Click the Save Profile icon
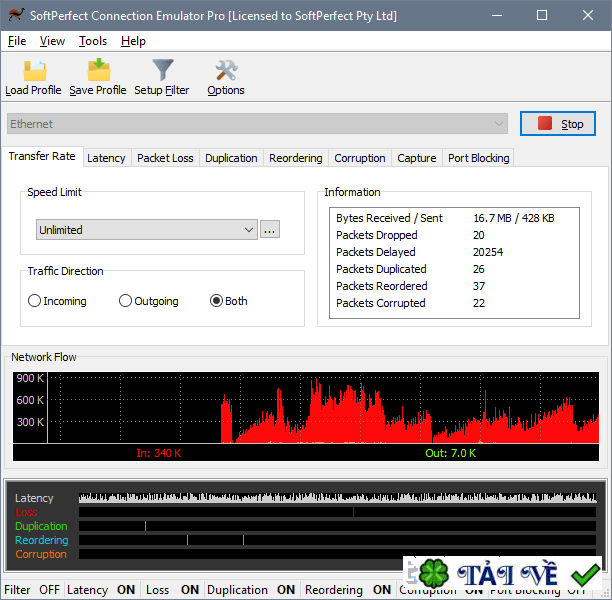Viewport: 612px width, 600px height. 98,70
